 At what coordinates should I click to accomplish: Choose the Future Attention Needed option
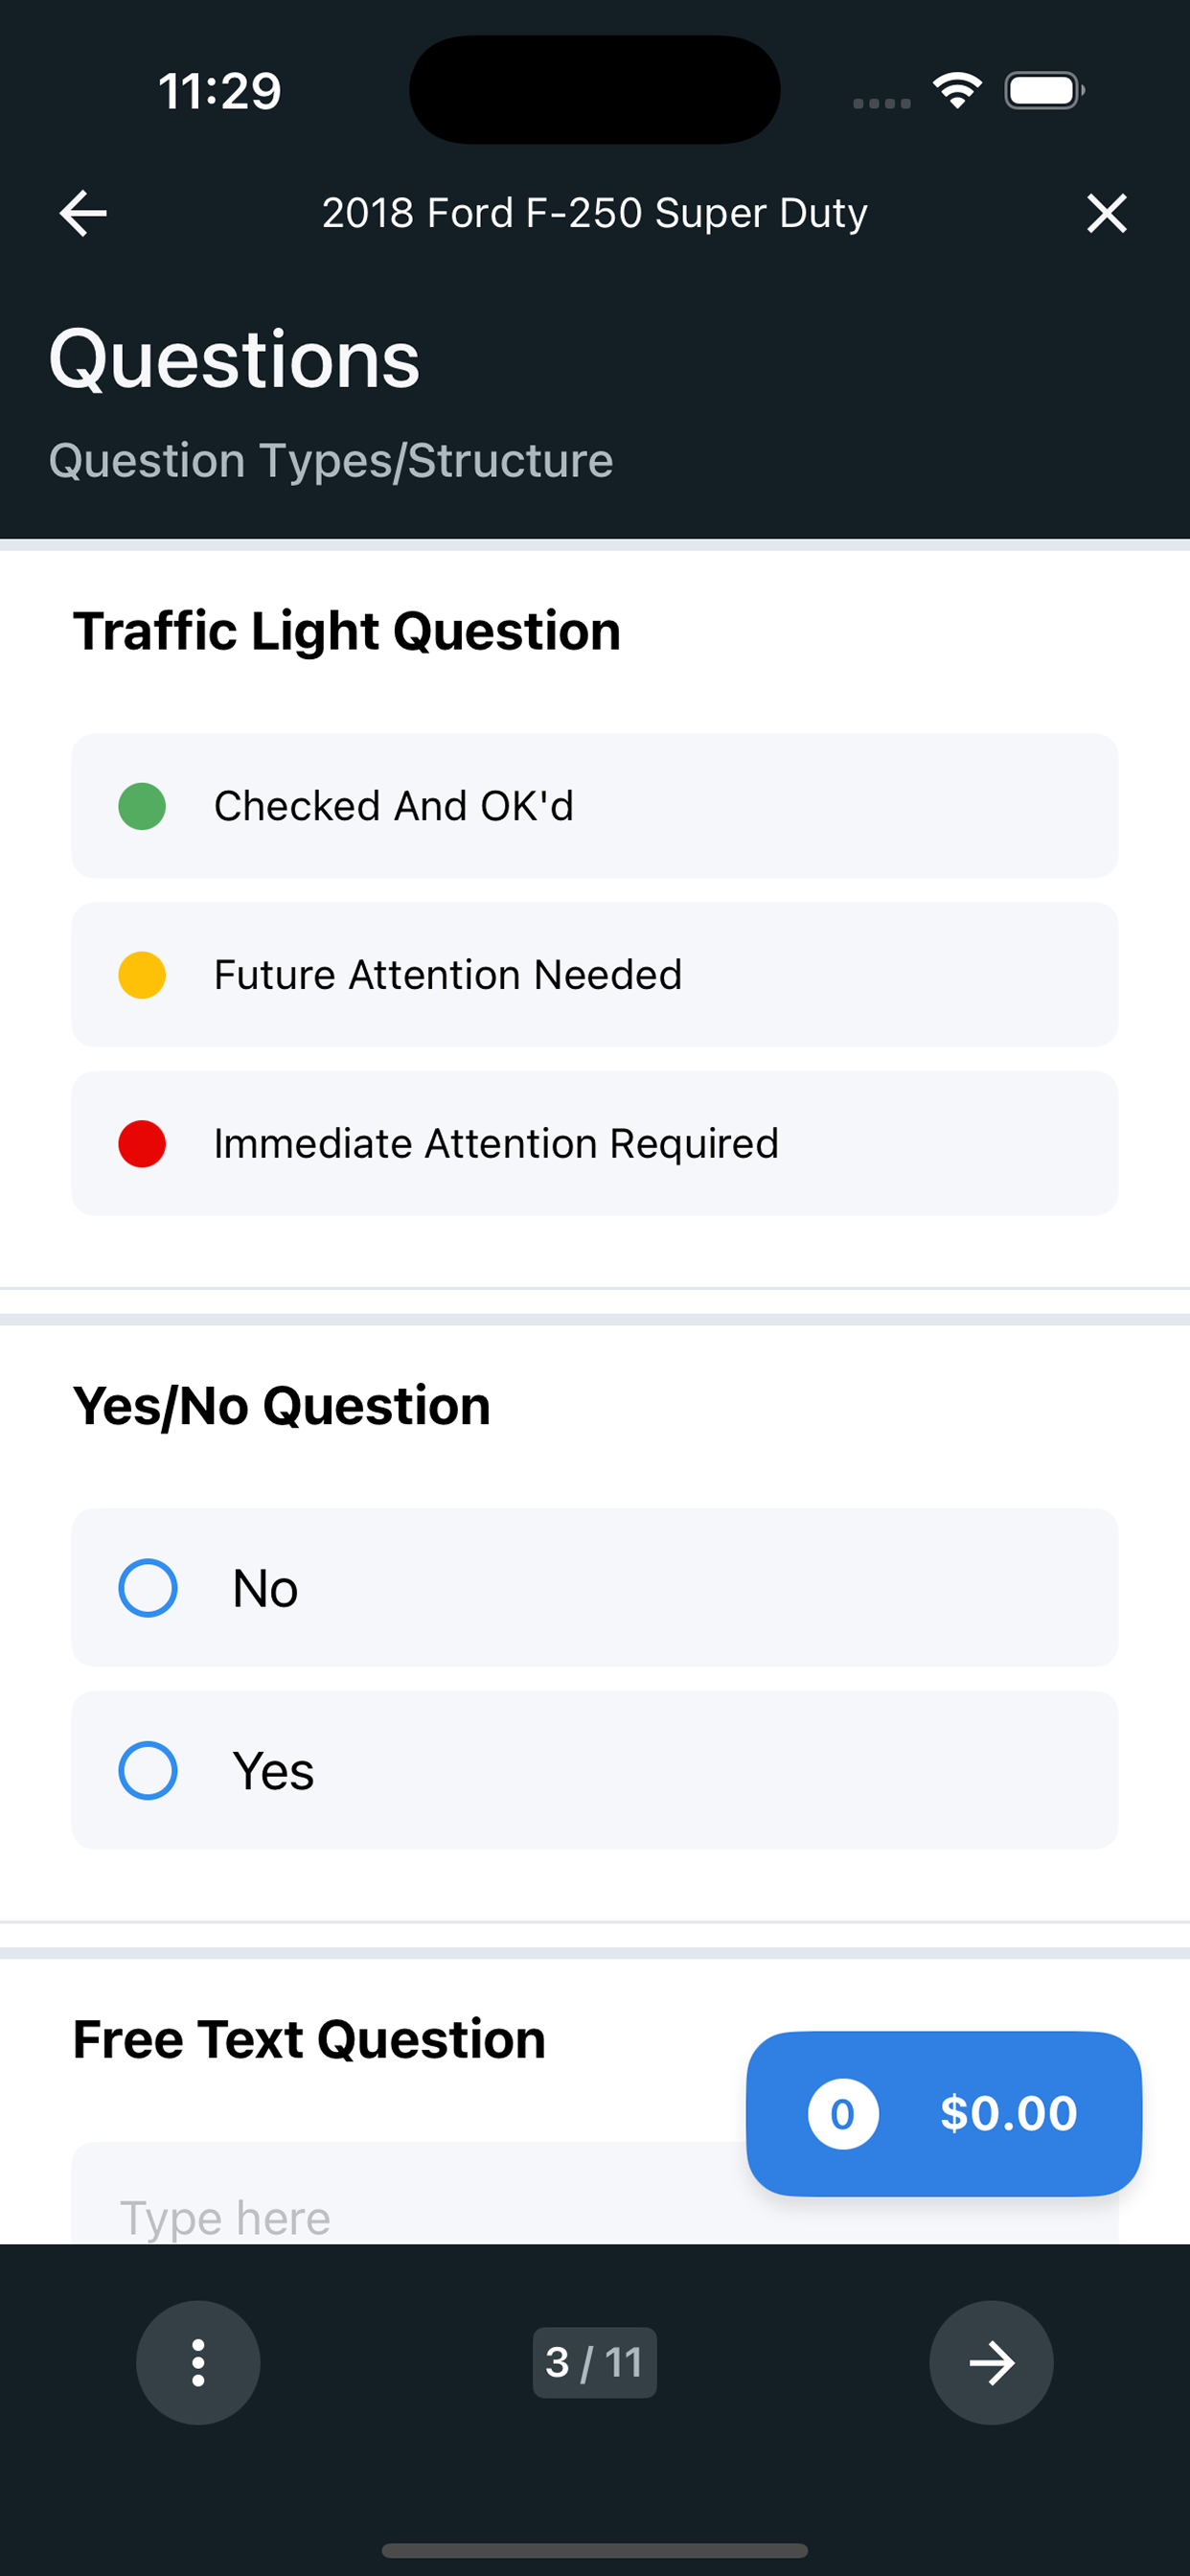594,975
